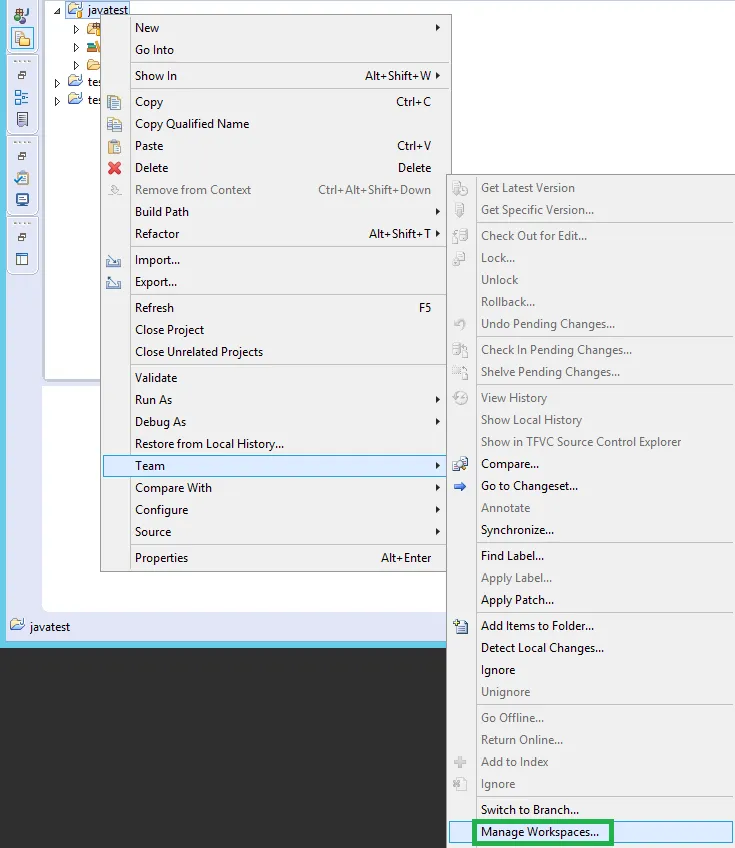Open the Debug As submenu
The image size is (735, 848).
pyautogui.click(x=274, y=422)
